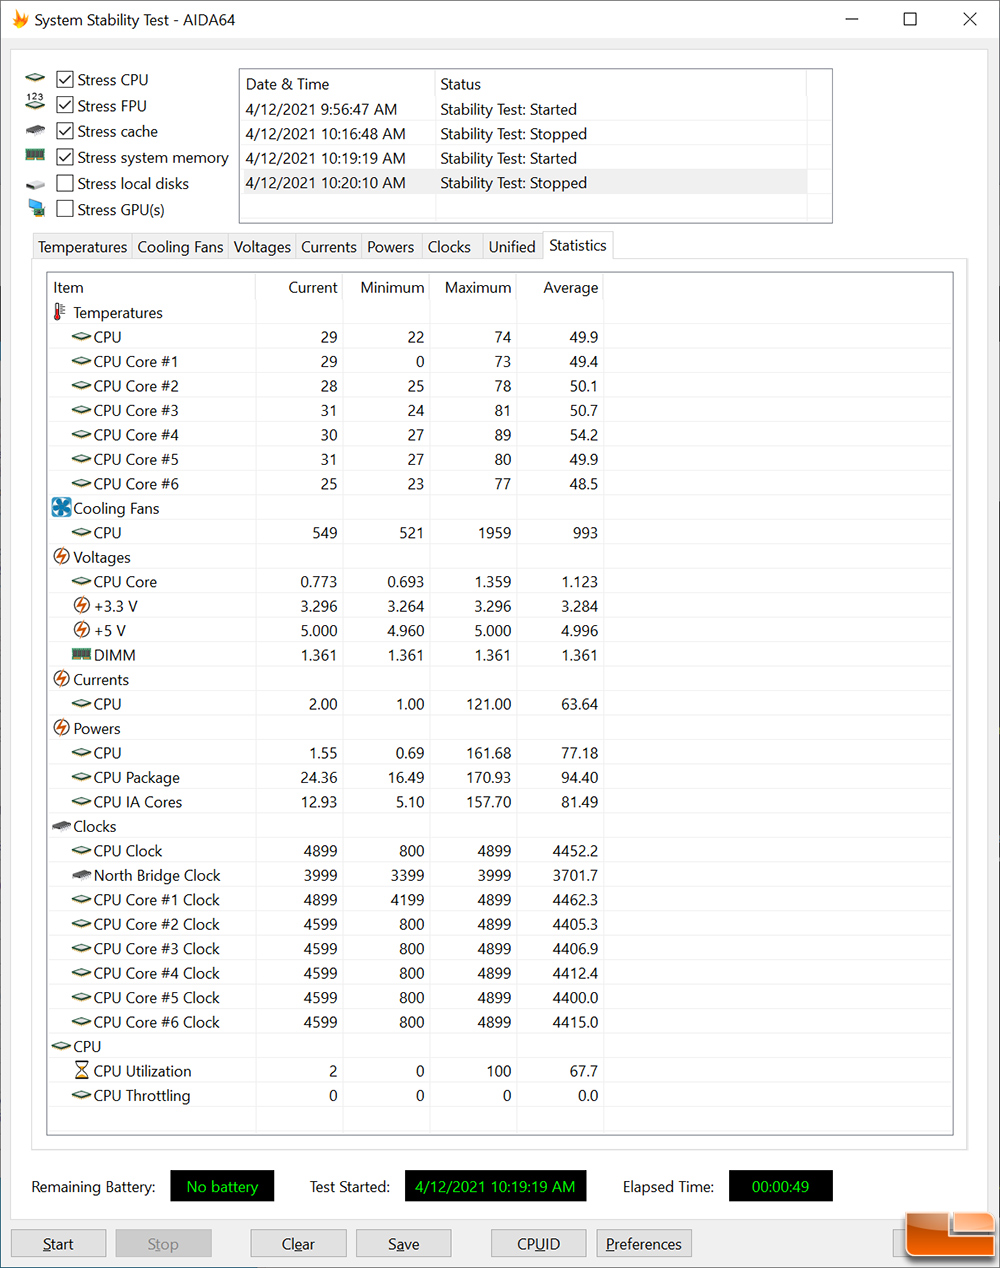
Task: Go to the Currents tab
Action: (x=329, y=247)
